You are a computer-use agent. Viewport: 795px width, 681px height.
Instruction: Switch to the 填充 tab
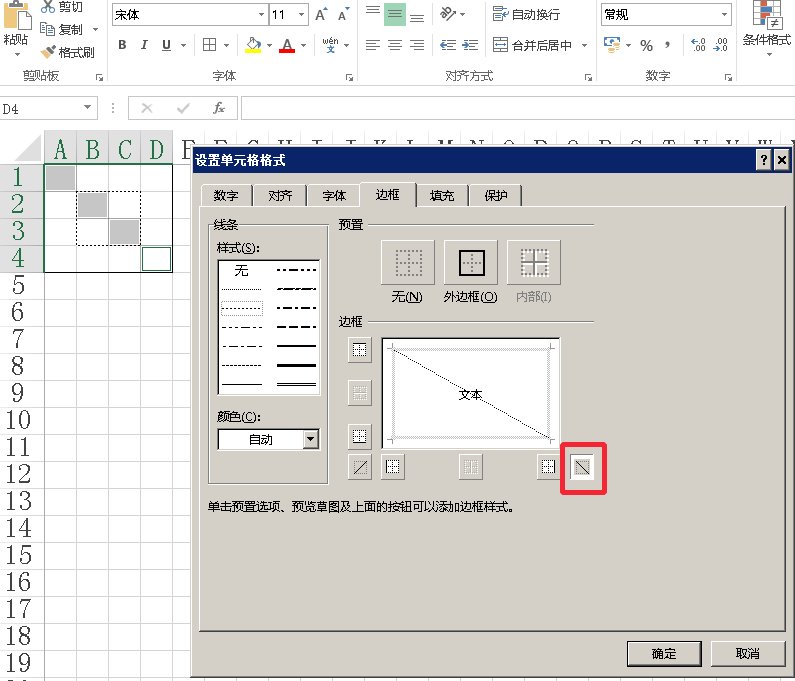pyautogui.click(x=441, y=195)
